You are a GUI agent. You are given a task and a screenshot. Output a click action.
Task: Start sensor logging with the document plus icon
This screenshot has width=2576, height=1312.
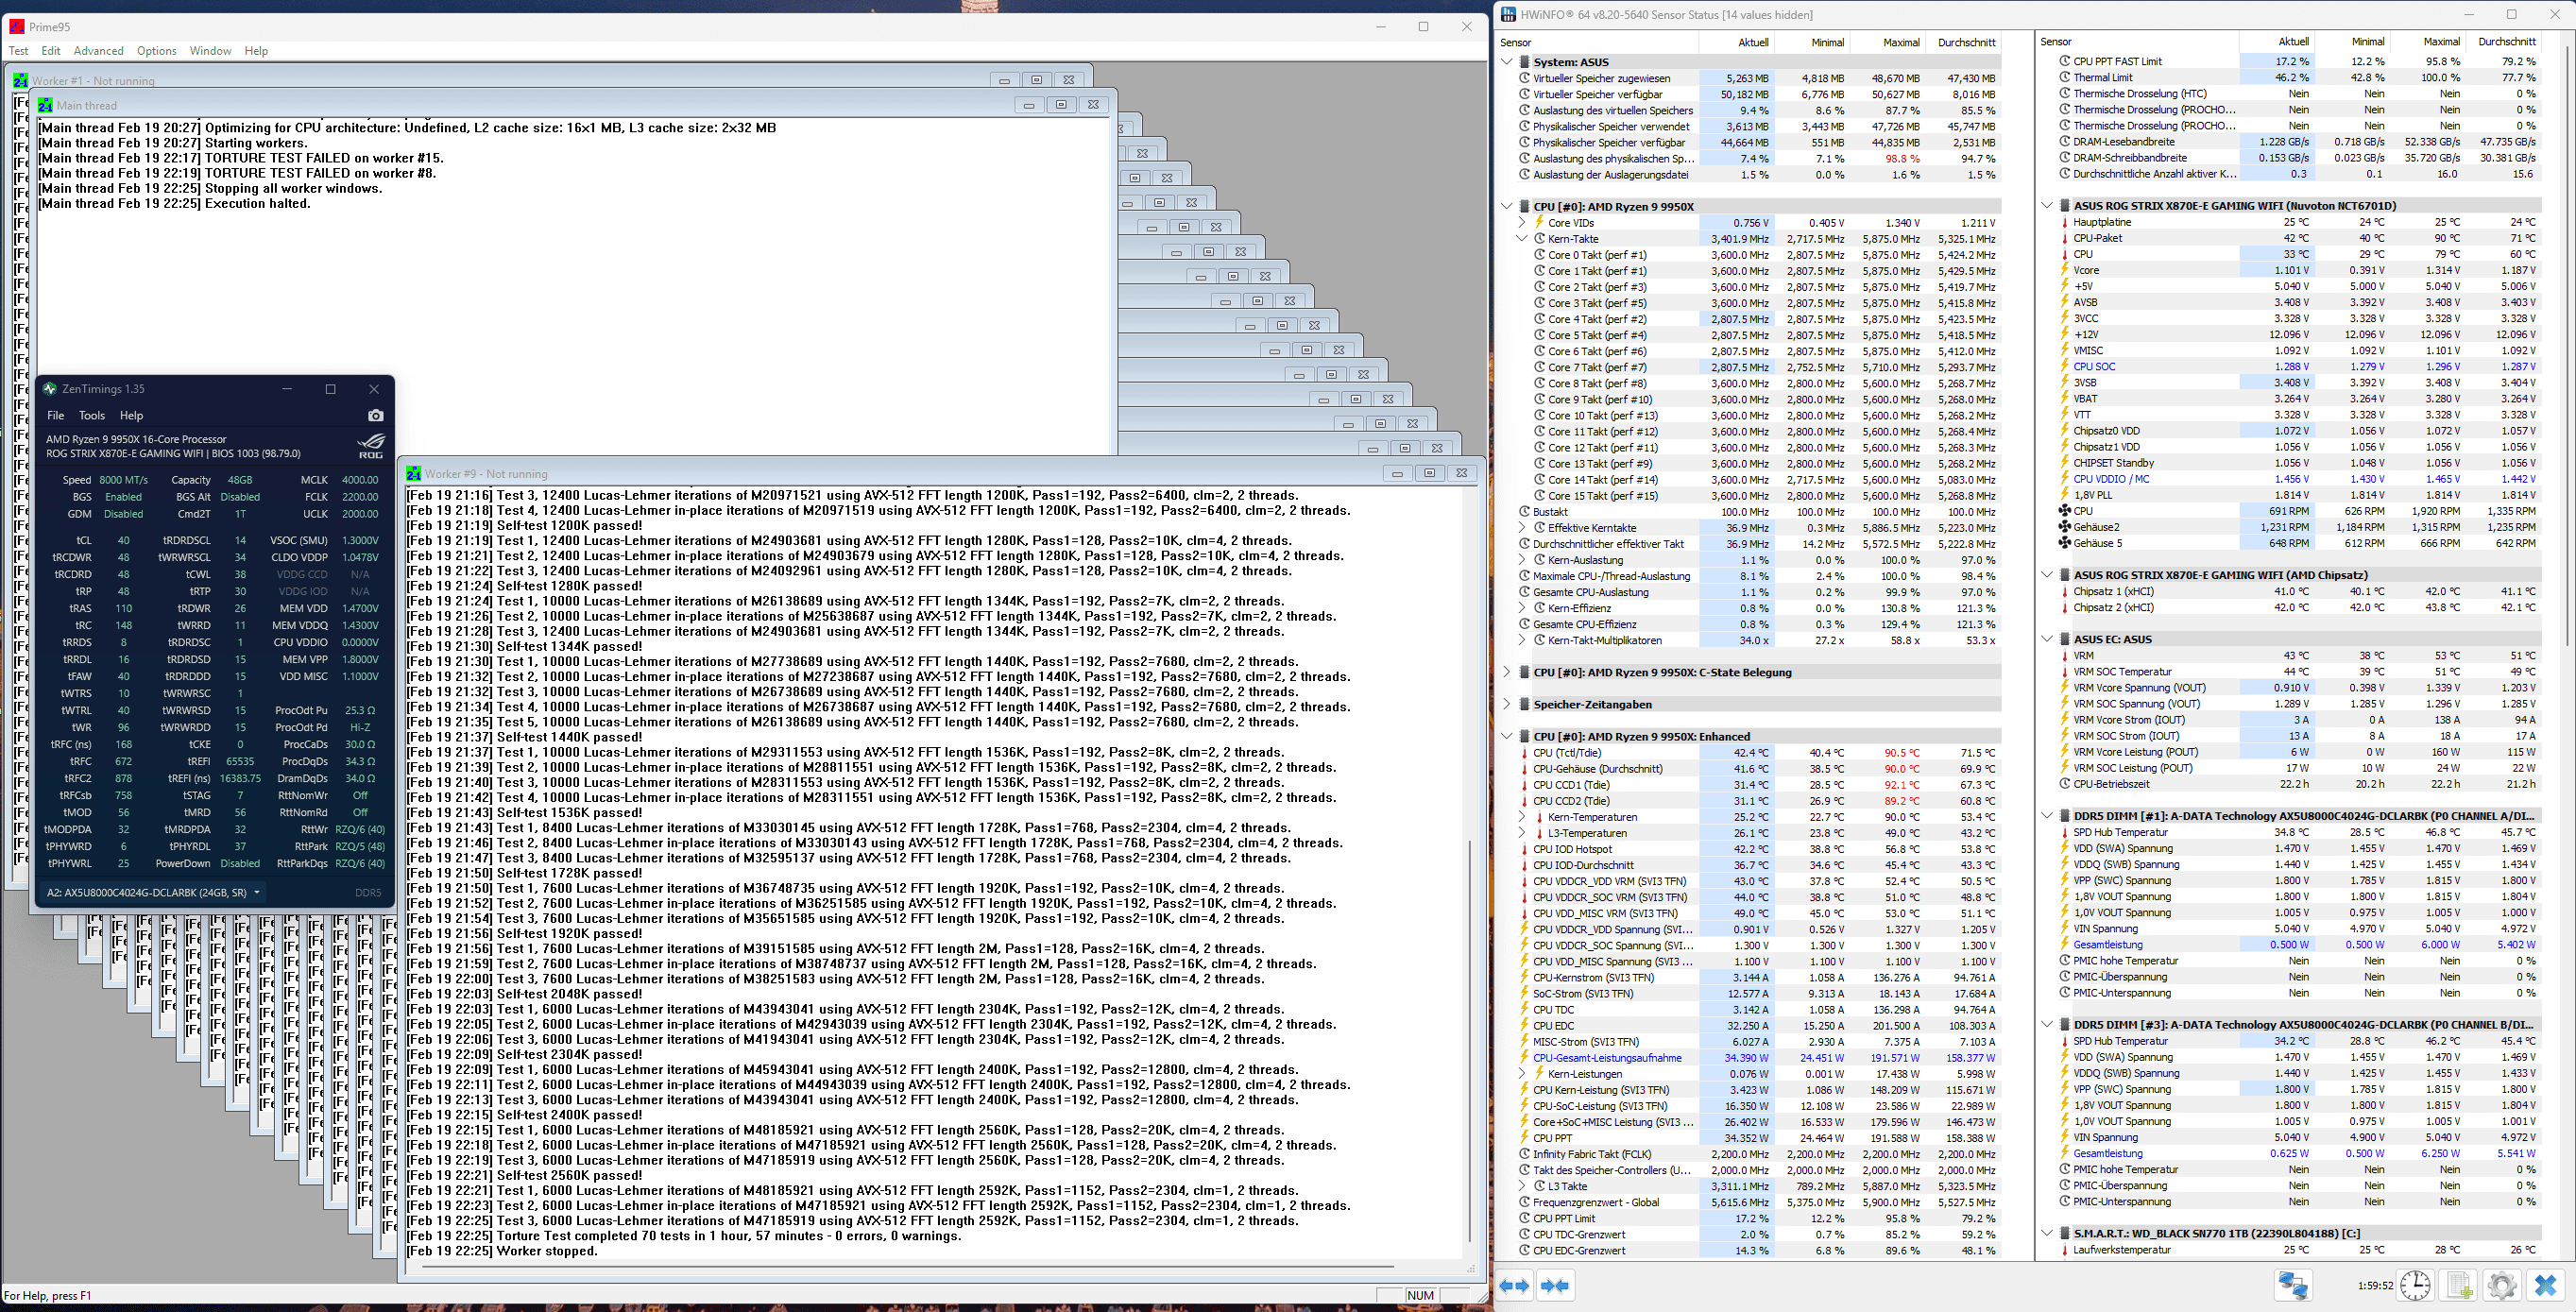[x=2459, y=1285]
